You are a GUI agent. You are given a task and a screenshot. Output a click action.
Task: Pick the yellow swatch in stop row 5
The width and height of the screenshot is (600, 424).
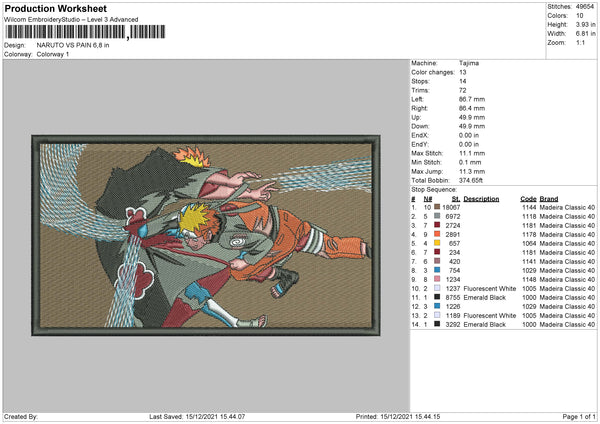437,243
